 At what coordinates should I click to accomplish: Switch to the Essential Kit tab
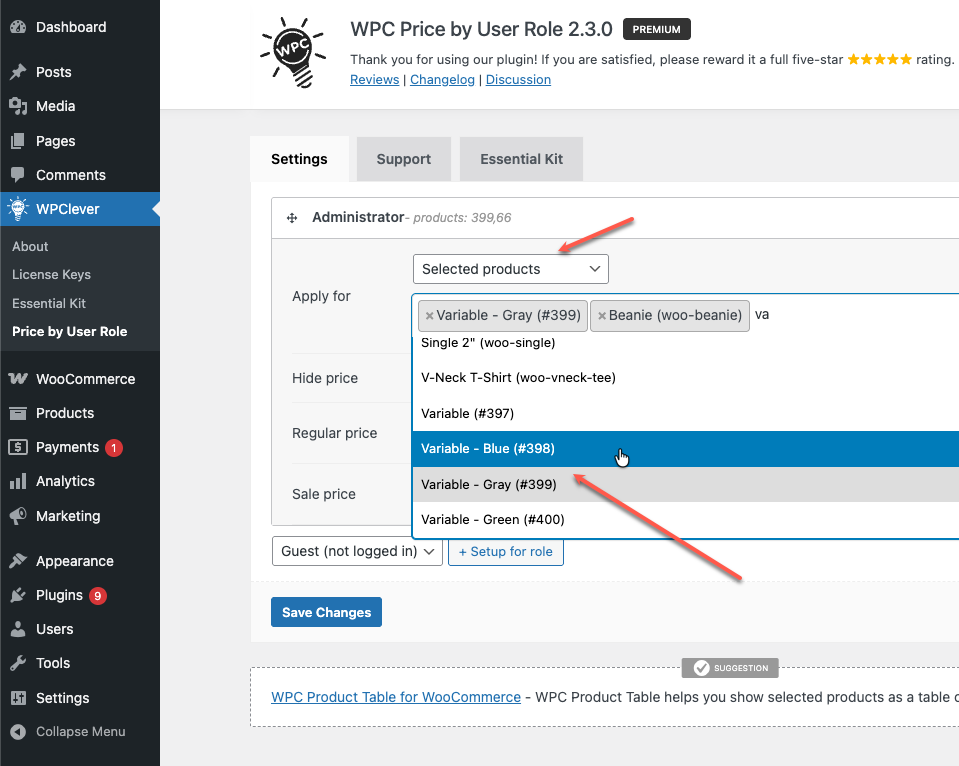coord(521,159)
